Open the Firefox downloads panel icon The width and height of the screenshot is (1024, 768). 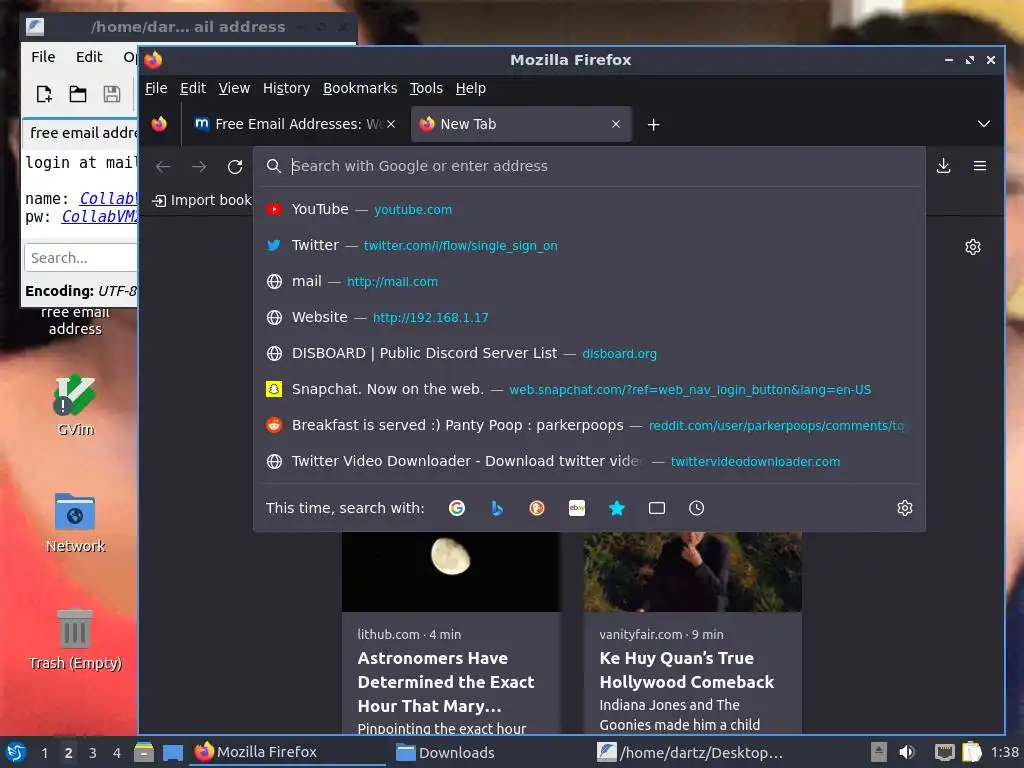944,166
